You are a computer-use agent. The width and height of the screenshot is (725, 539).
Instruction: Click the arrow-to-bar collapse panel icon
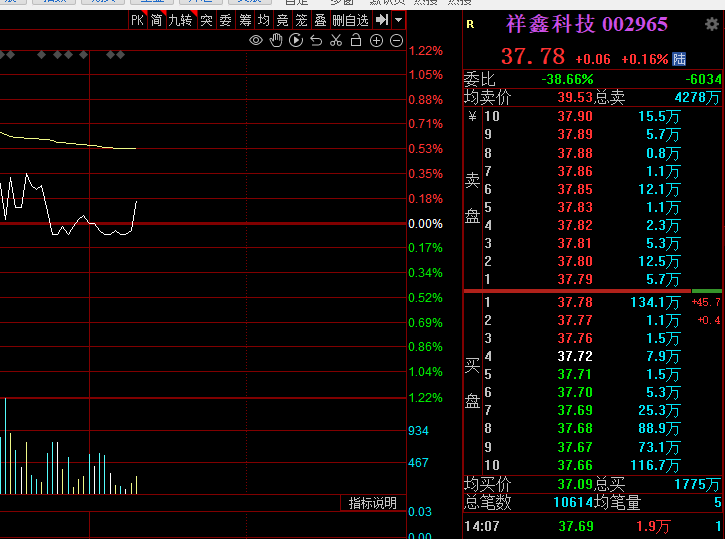coord(382,20)
